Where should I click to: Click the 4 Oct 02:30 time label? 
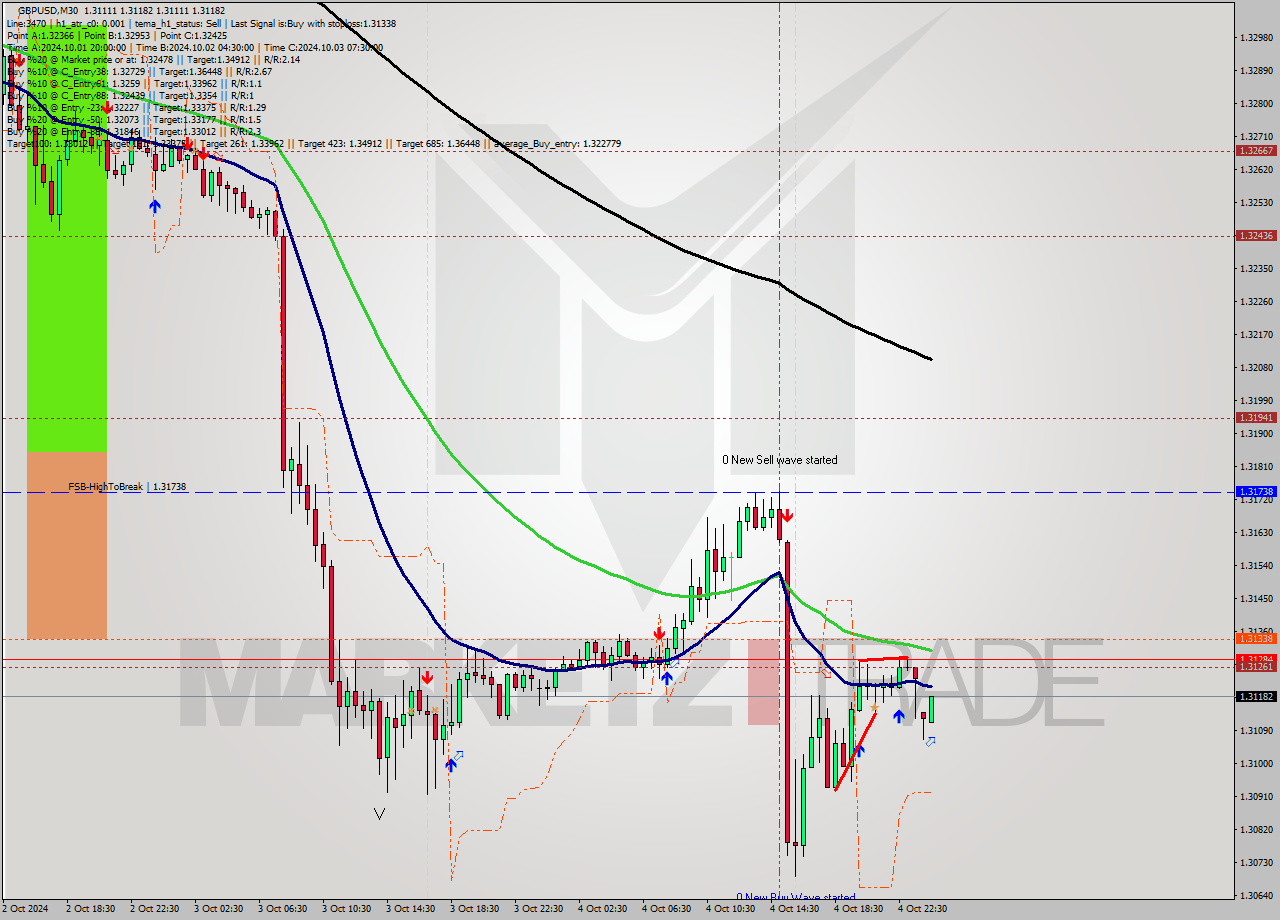click(602, 909)
